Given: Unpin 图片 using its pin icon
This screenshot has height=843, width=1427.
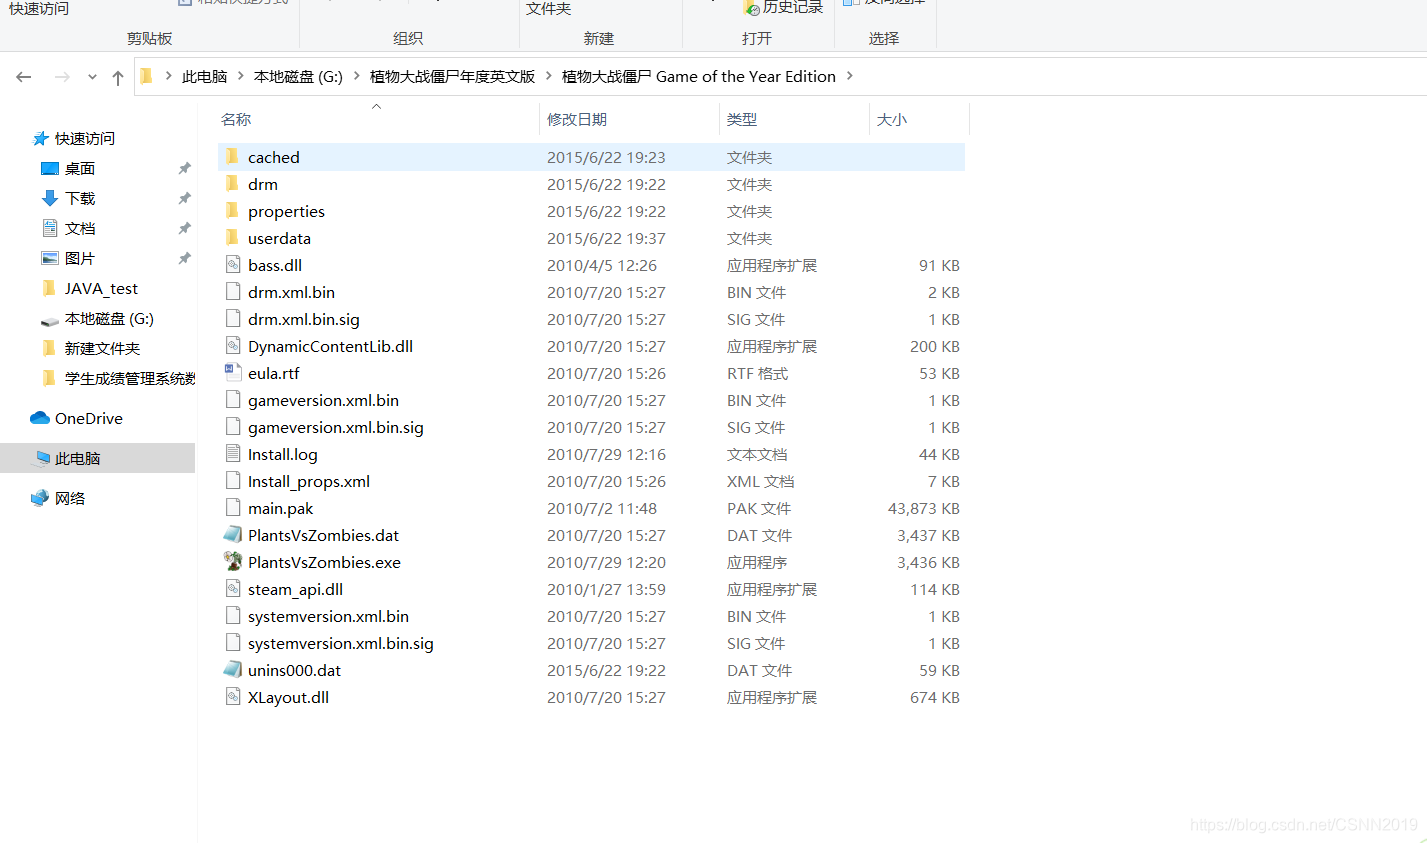Looking at the screenshot, I should [x=184, y=258].
